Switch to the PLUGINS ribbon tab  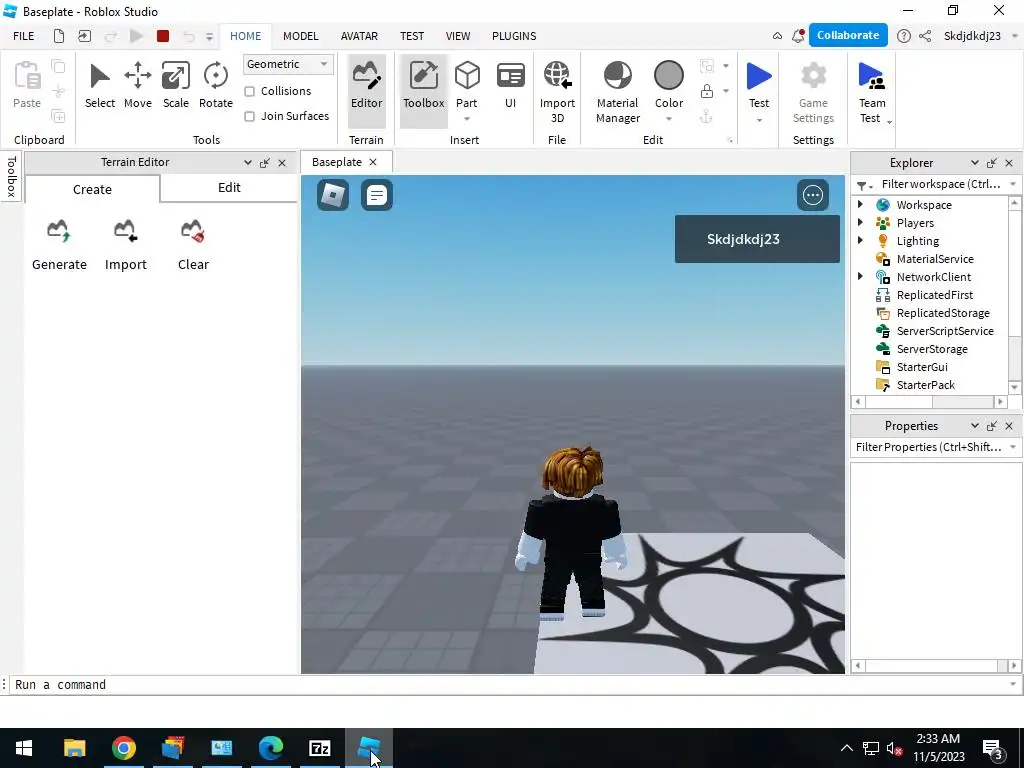click(514, 36)
